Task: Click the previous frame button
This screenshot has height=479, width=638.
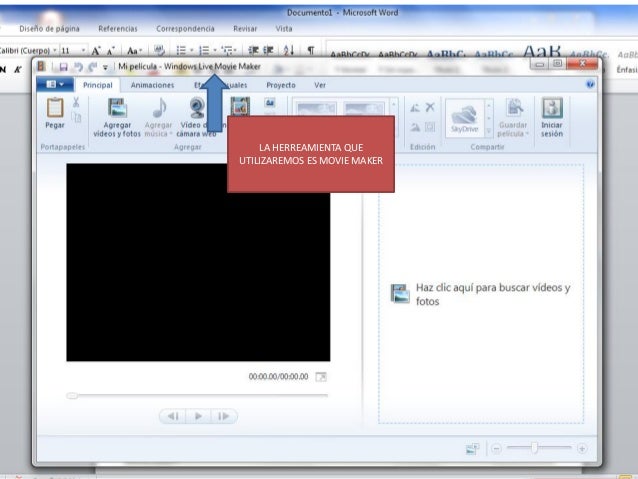Action: point(173,416)
